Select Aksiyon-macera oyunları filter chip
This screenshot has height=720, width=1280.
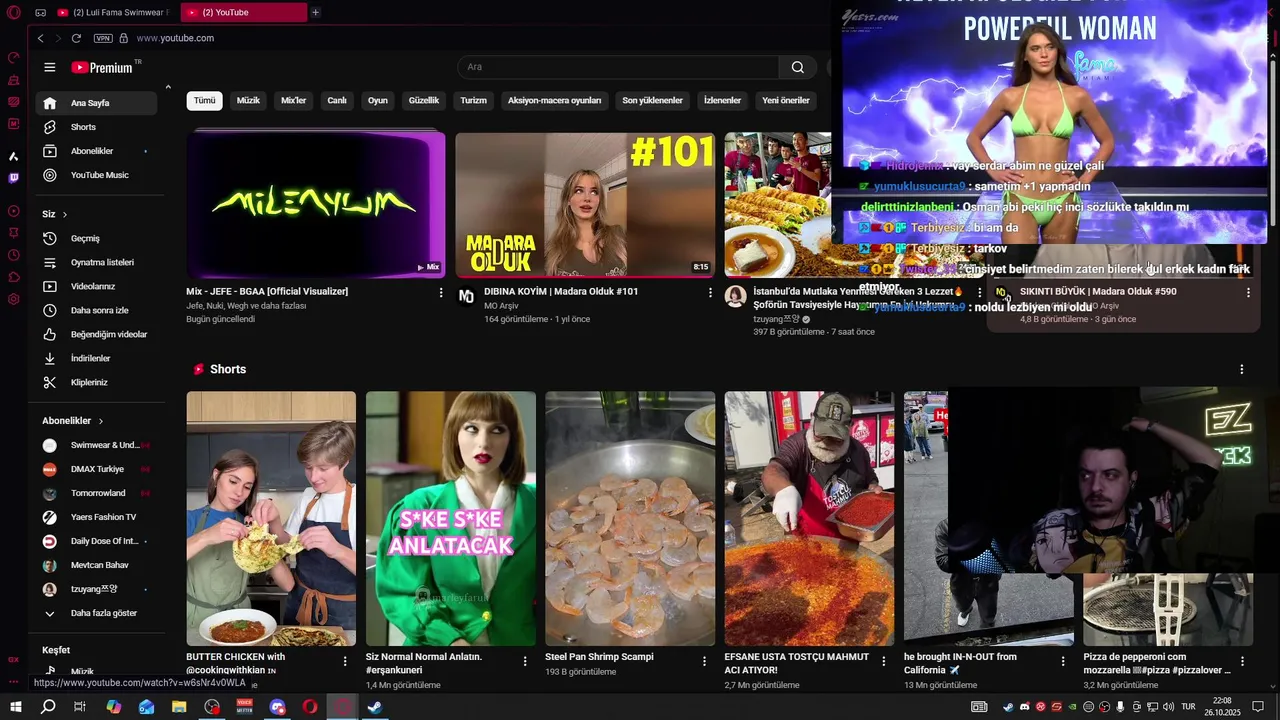tap(554, 100)
